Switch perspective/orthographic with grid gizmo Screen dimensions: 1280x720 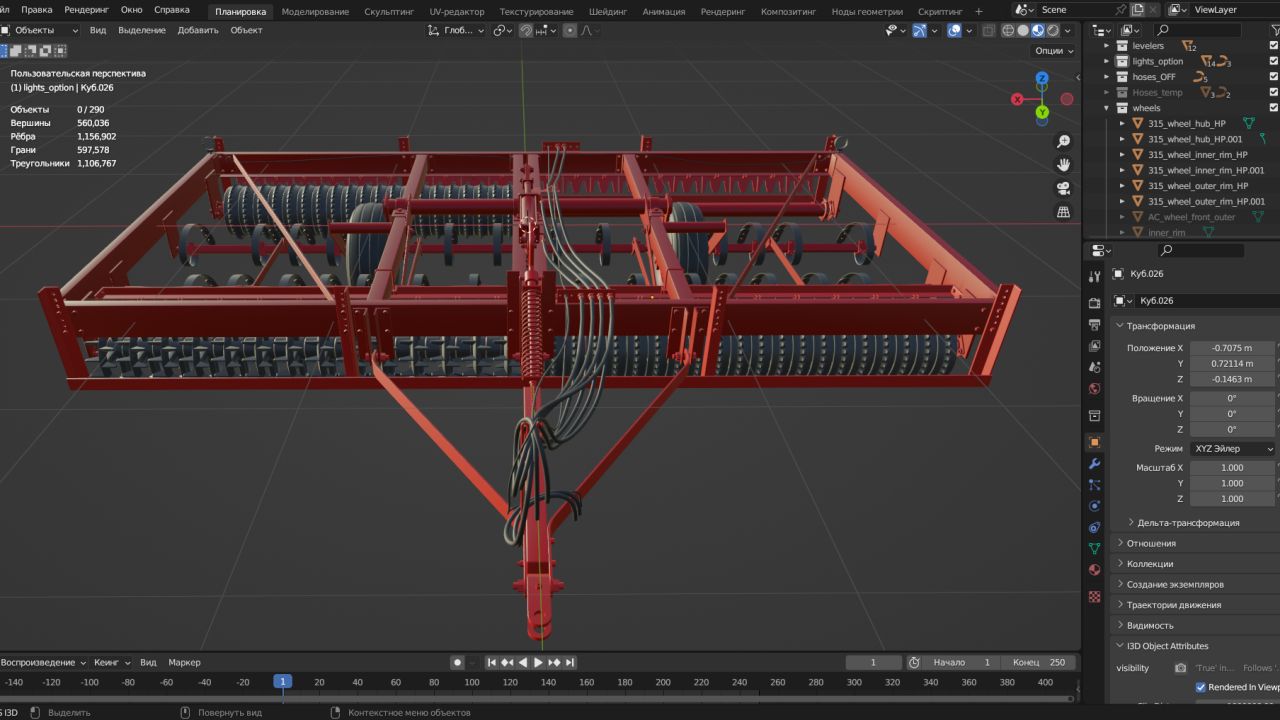tap(1063, 212)
